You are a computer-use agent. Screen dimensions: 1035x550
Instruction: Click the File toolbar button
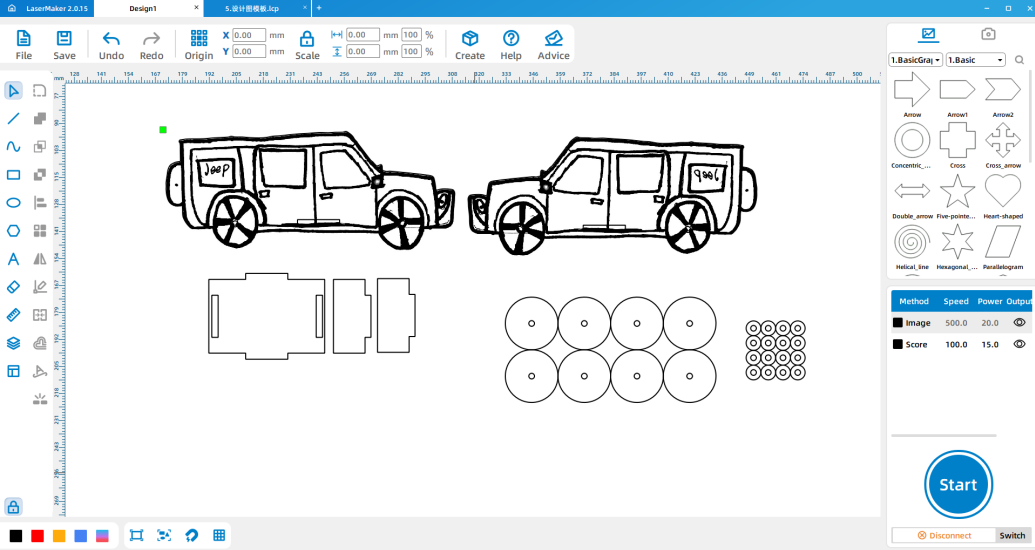pos(24,46)
